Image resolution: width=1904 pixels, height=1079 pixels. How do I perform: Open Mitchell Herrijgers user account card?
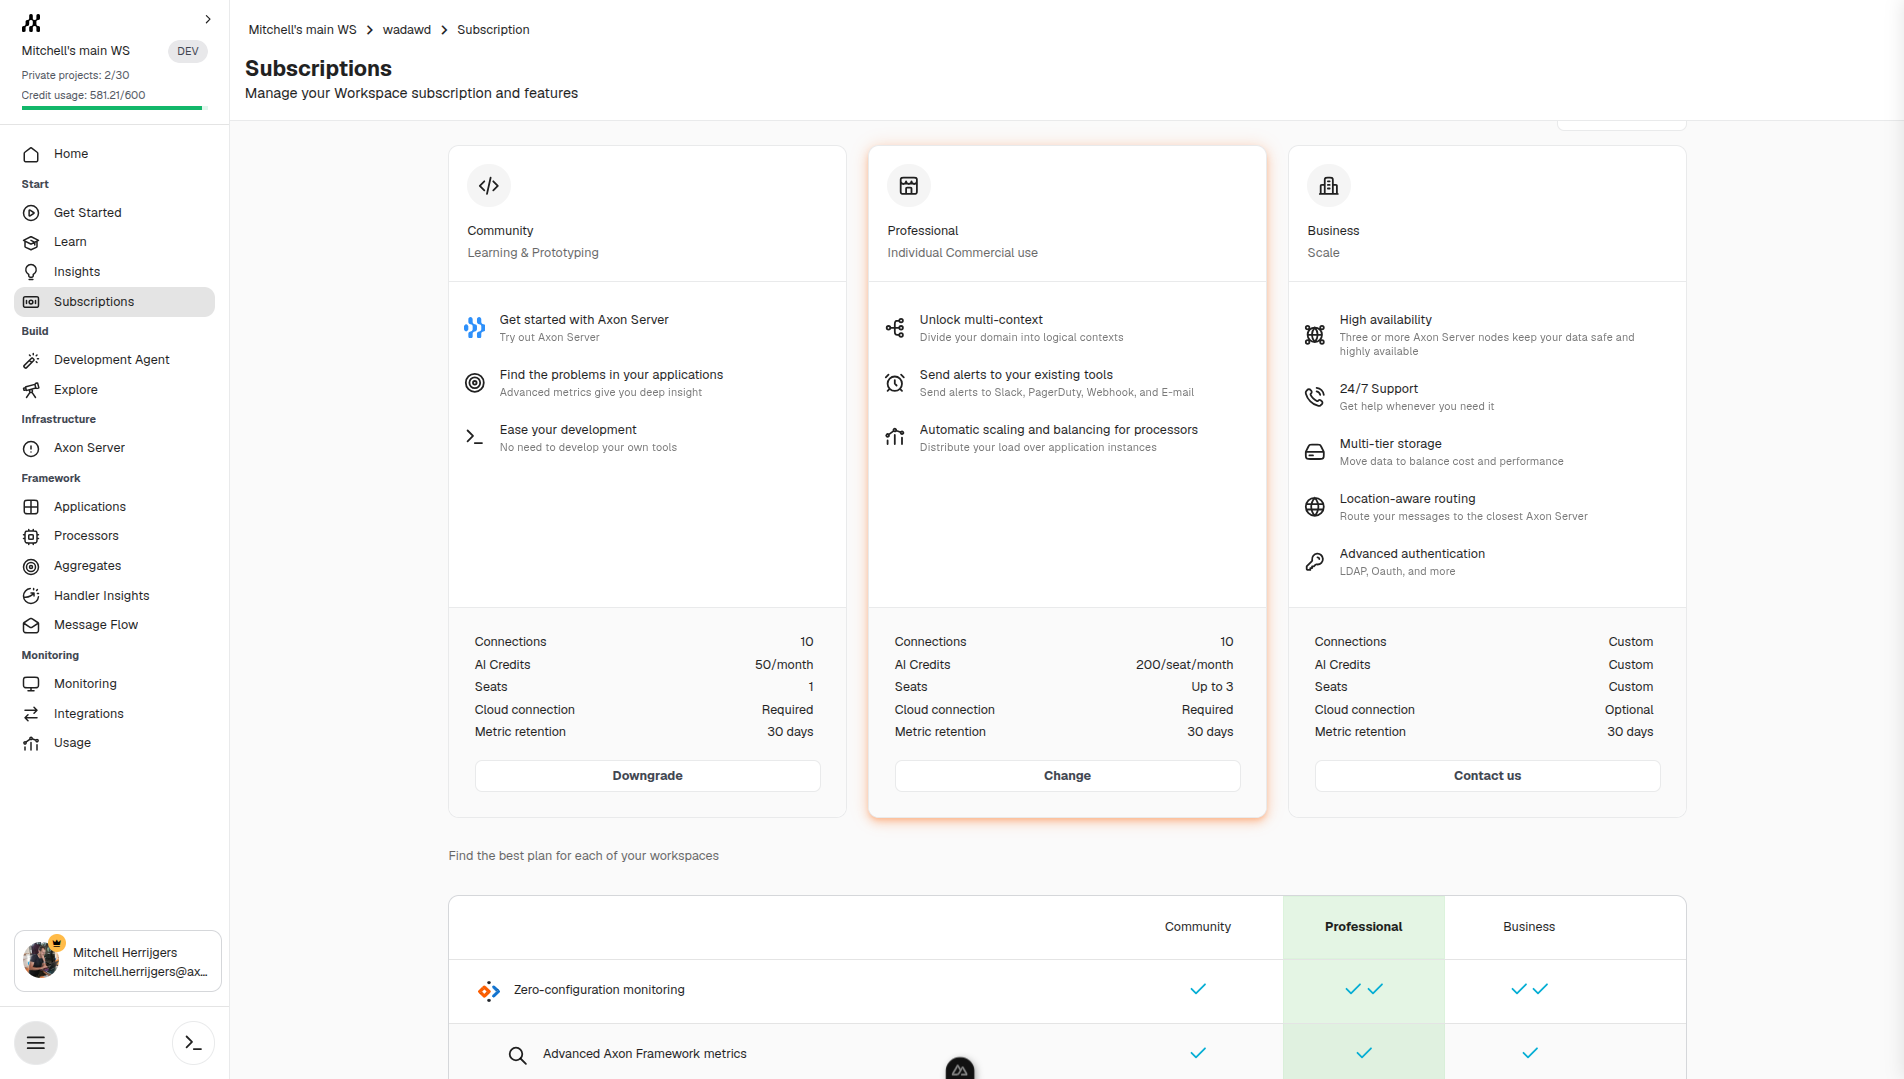pyautogui.click(x=118, y=961)
